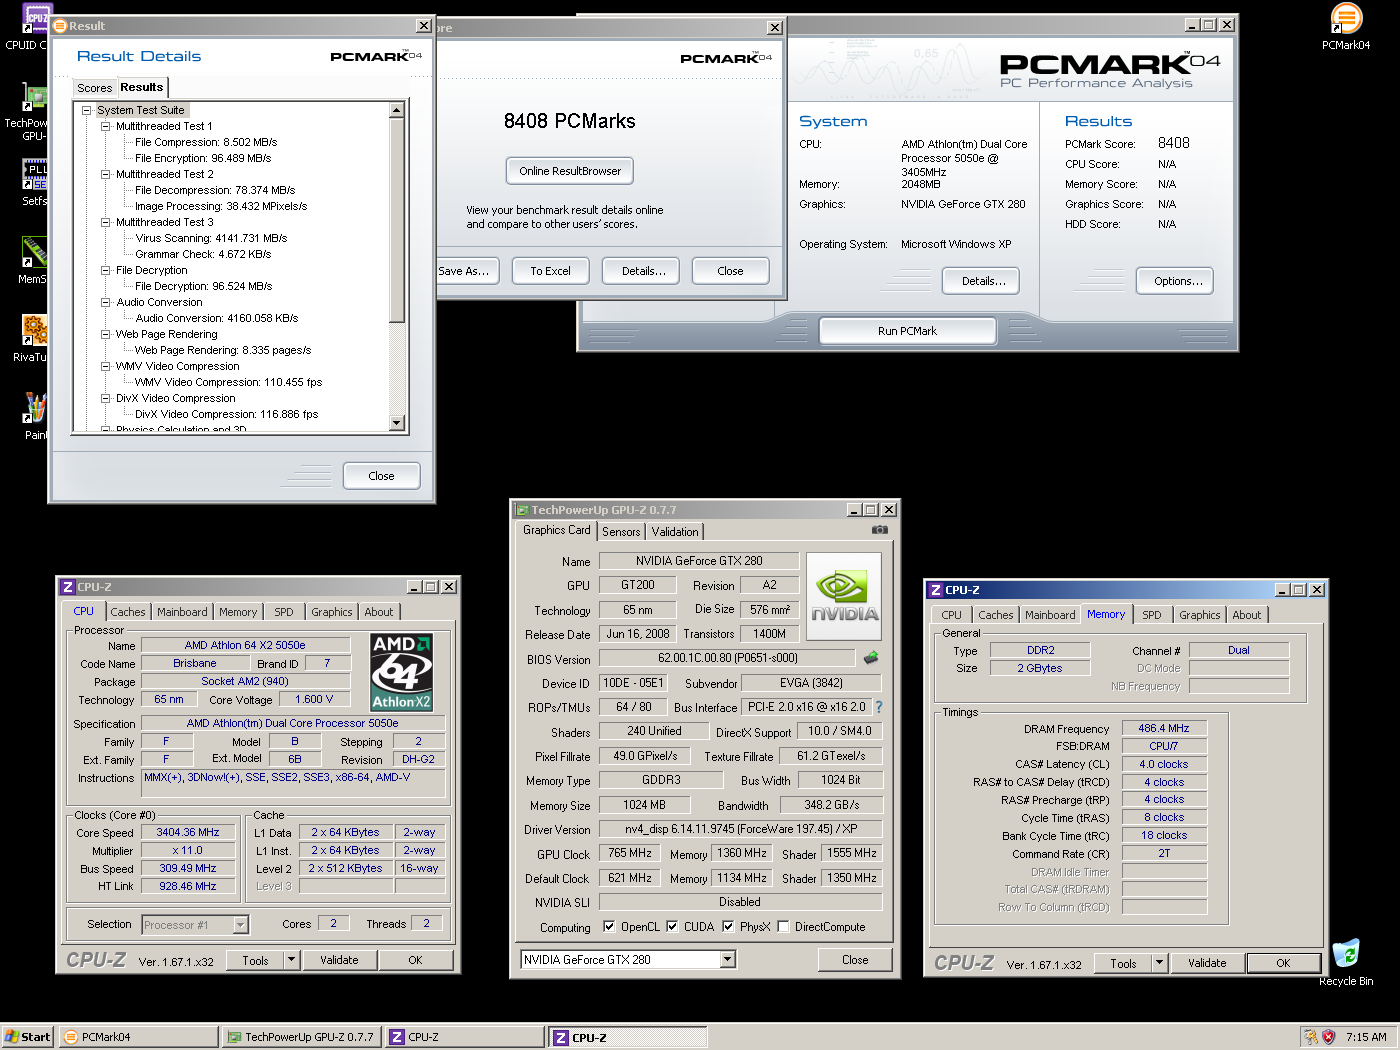Open the Tools dropdown arrow in left CPU-Z

pyautogui.click(x=292, y=960)
